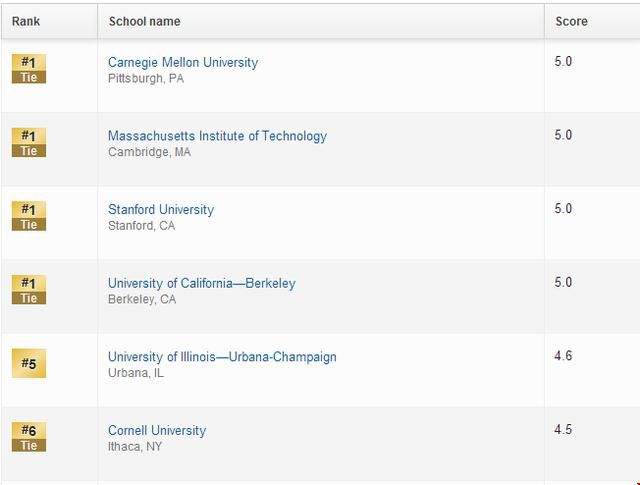This screenshot has width=640, height=485.
Task: Click the #1 Tie badge beside Carnegie Mellon
Action: [x=29, y=69]
